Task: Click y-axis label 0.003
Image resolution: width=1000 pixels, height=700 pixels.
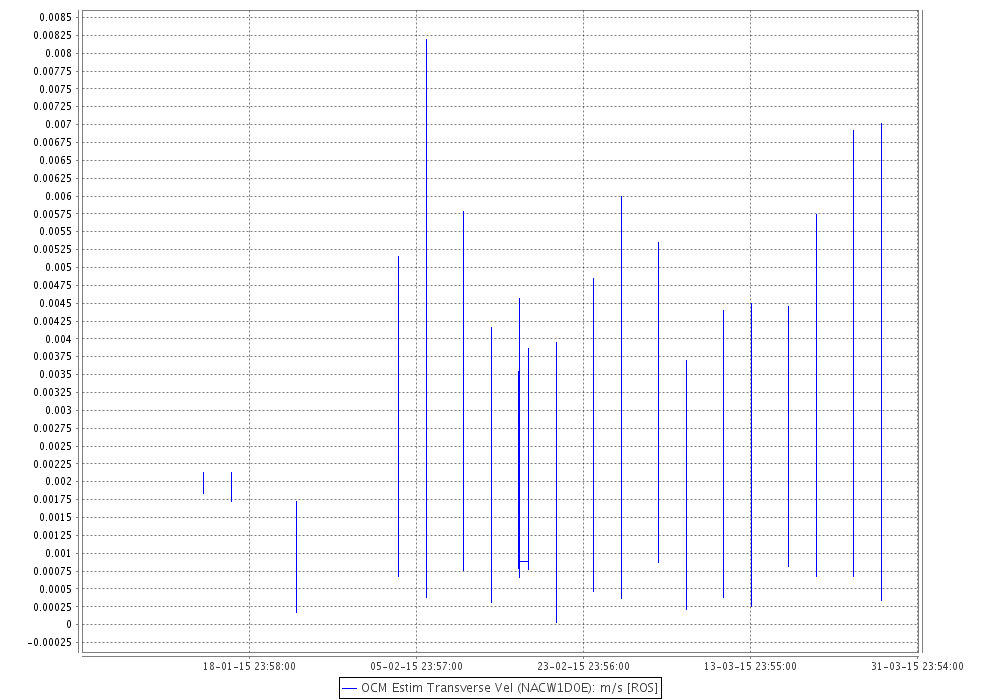Action: pyautogui.click(x=59, y=410)
